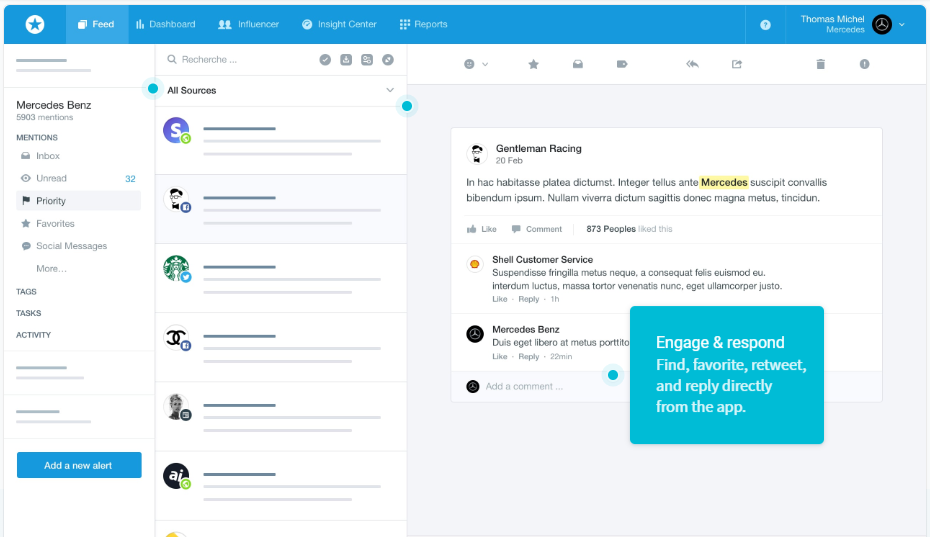
Task: Click the Gentleman Racing post author name
Action: (539, 148)
